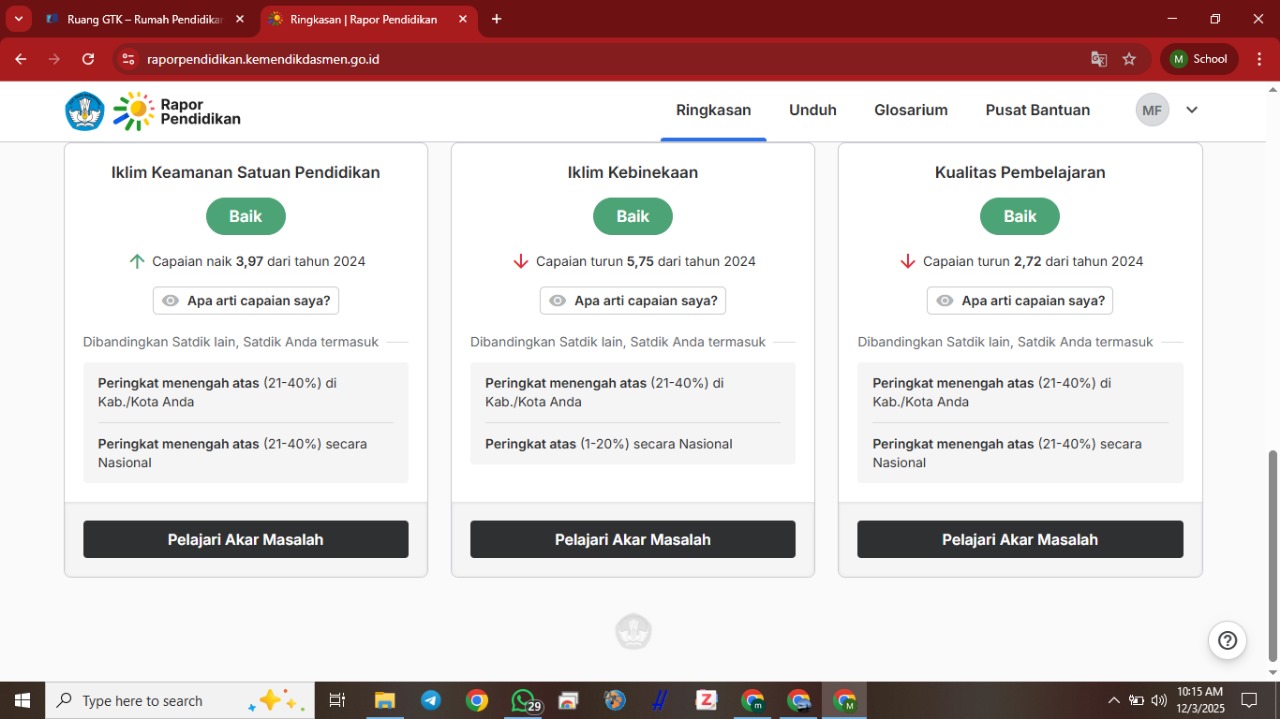
Task: Open the Chrome tab search dropdown
Action: pyautogui.click(x=18, y=19)
